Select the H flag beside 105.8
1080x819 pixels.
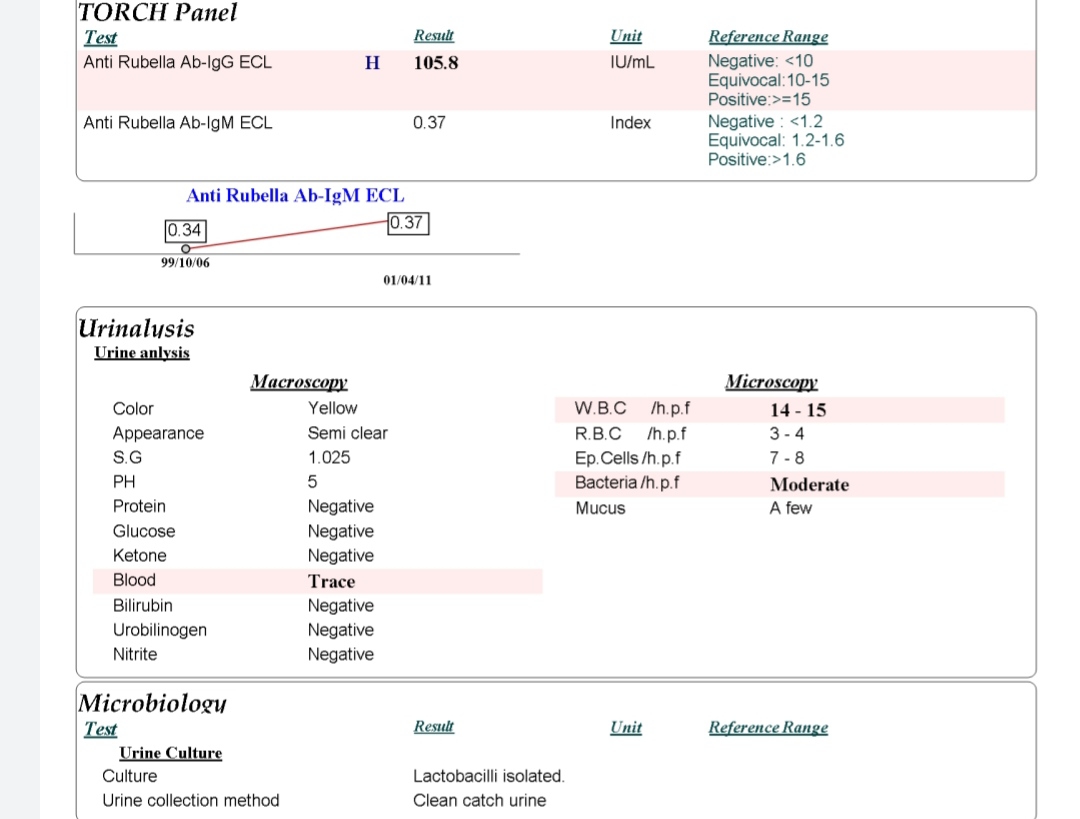(373, 63)
